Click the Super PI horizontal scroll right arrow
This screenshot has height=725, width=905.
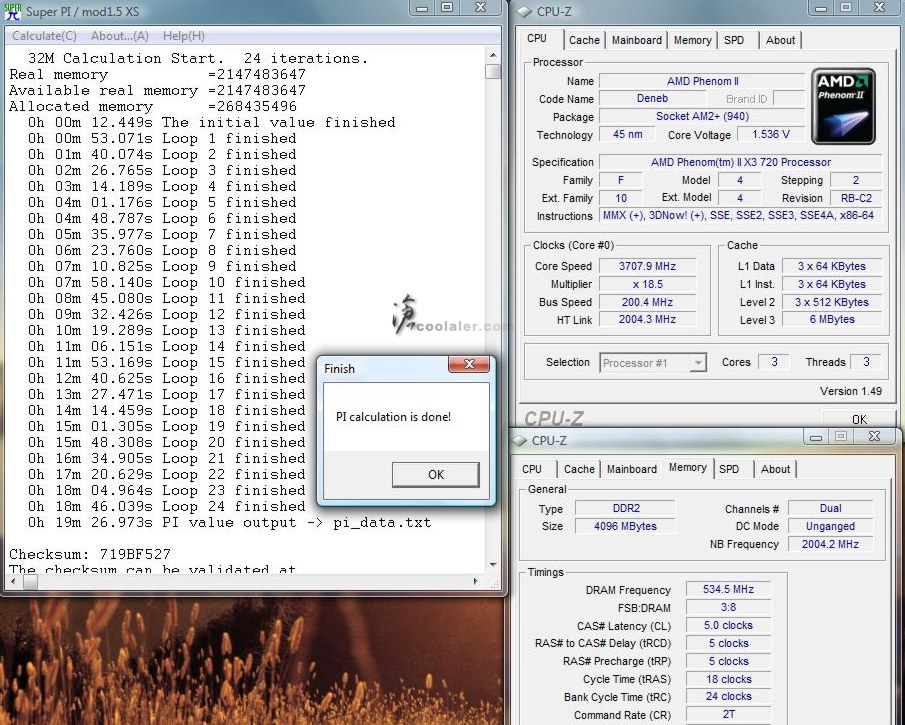pos(475,581)
